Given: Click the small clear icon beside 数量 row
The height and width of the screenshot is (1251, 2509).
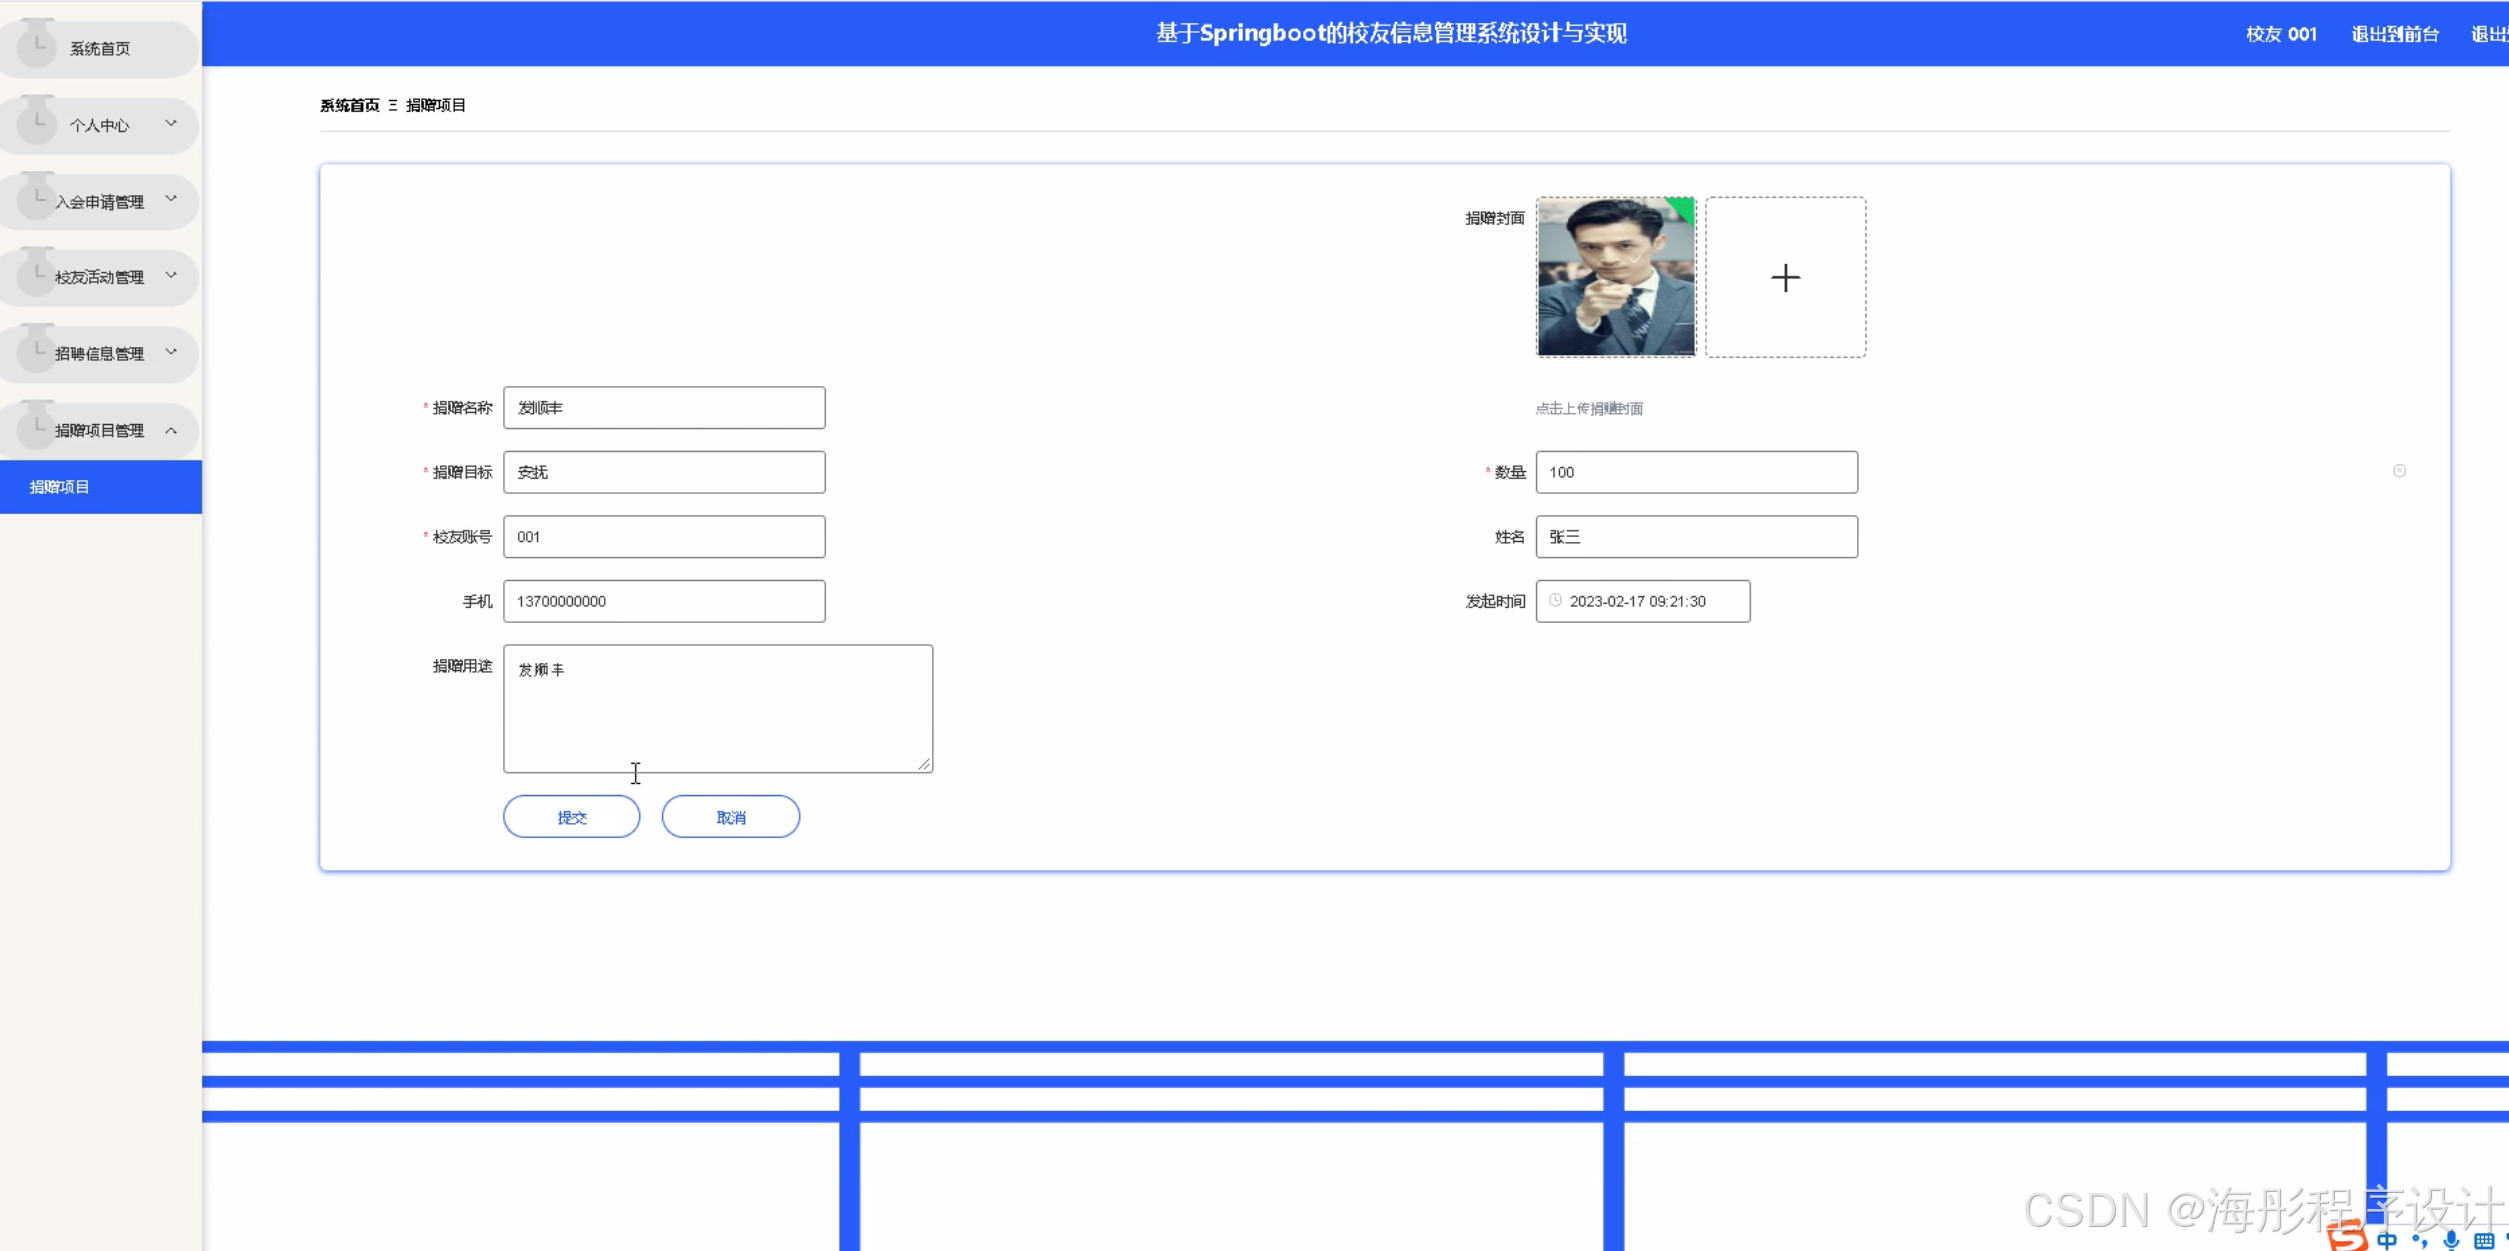Looking at the screenshot, I should click(x=2399, y=471).
